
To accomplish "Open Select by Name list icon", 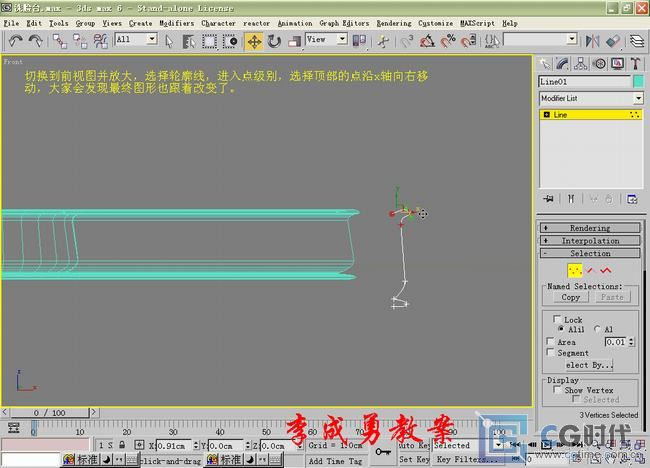I will click(189, 41).
